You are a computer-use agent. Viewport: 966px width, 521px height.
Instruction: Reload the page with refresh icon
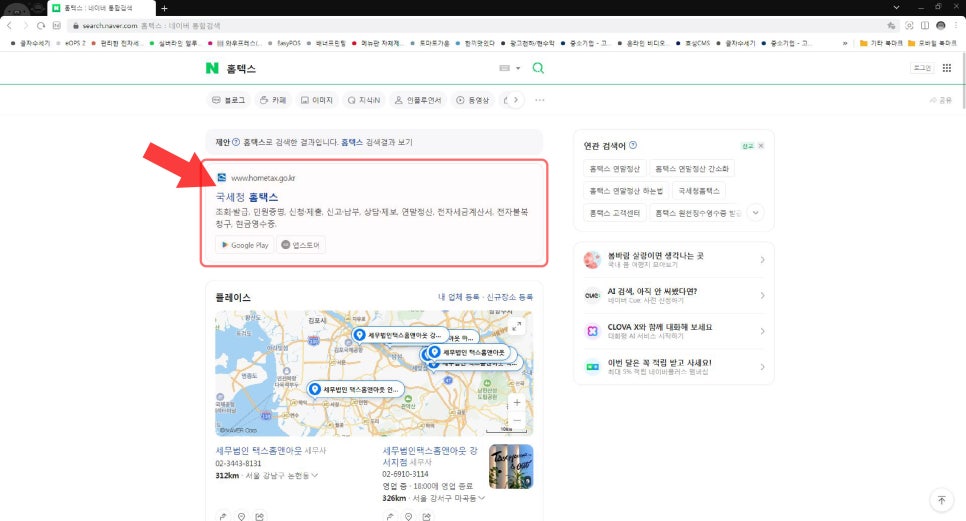(x=41, y=25)
